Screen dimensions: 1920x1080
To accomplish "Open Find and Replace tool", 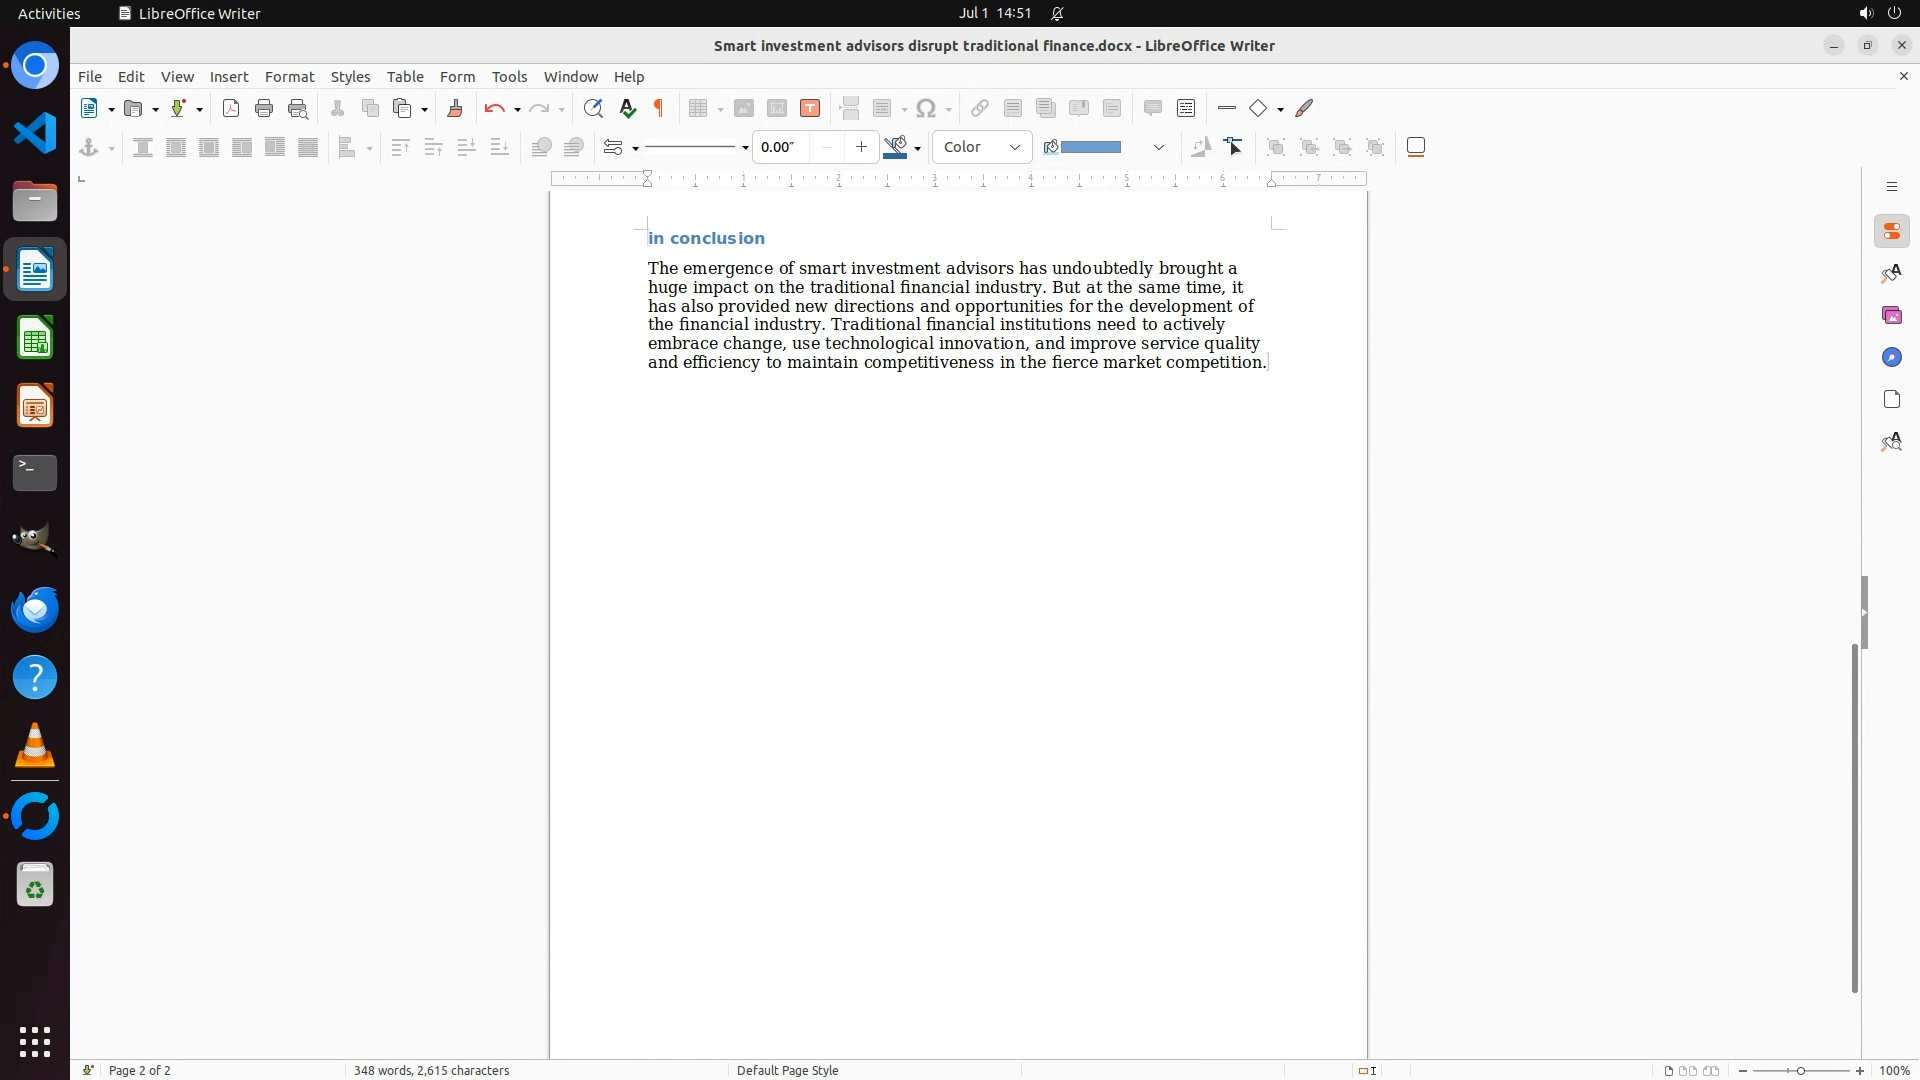I will point(593,108).
